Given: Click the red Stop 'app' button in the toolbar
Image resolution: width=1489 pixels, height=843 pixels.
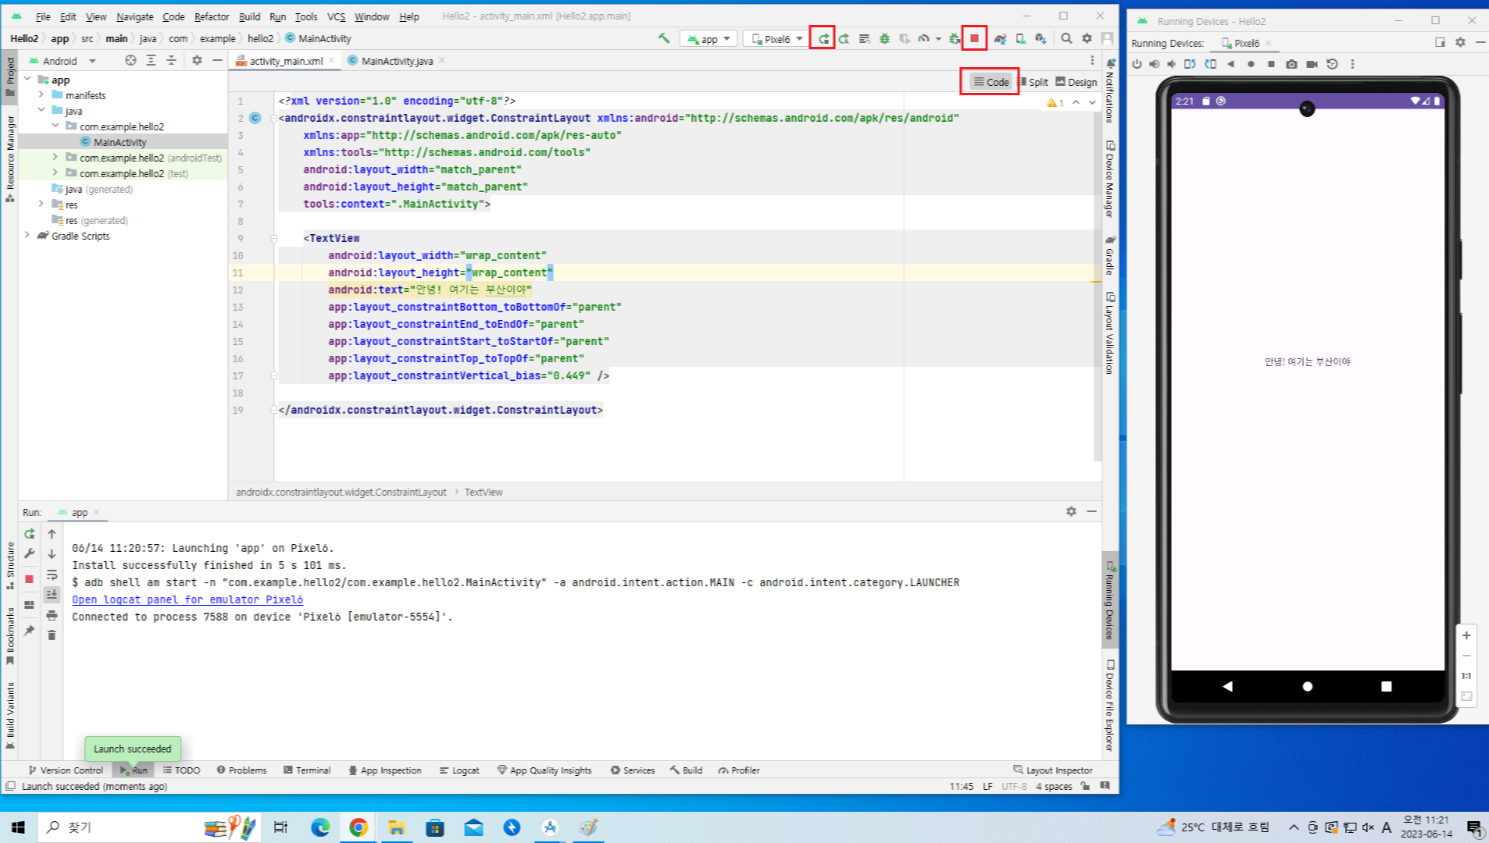Looking at the screenshot, I should (974, 38).
